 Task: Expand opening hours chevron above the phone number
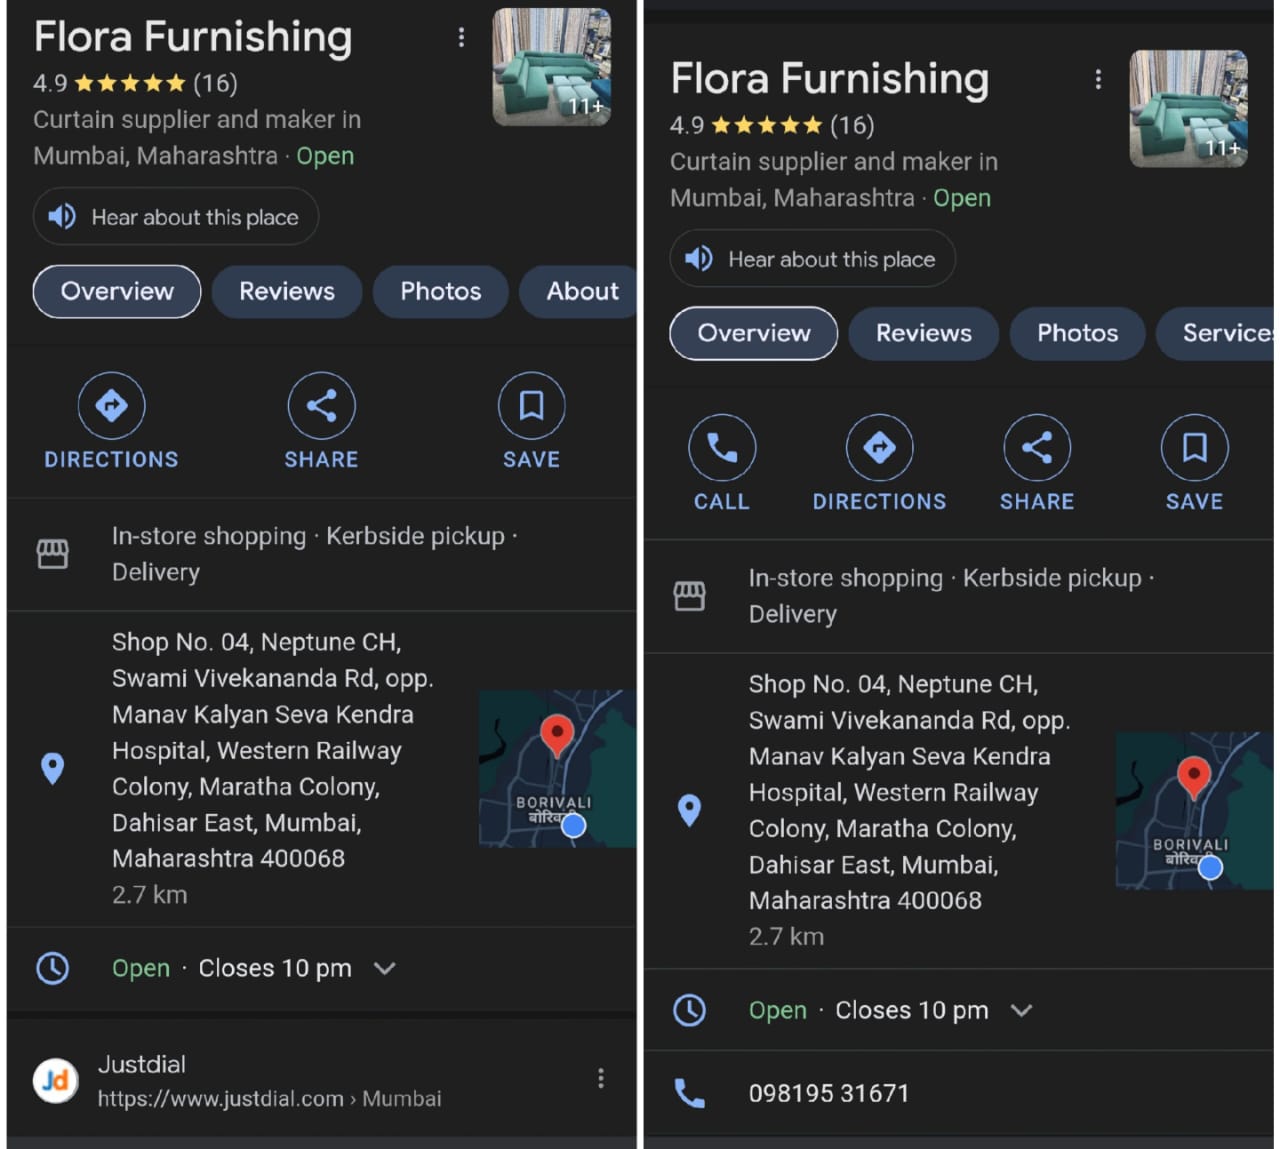[x=1021, y=1010]
